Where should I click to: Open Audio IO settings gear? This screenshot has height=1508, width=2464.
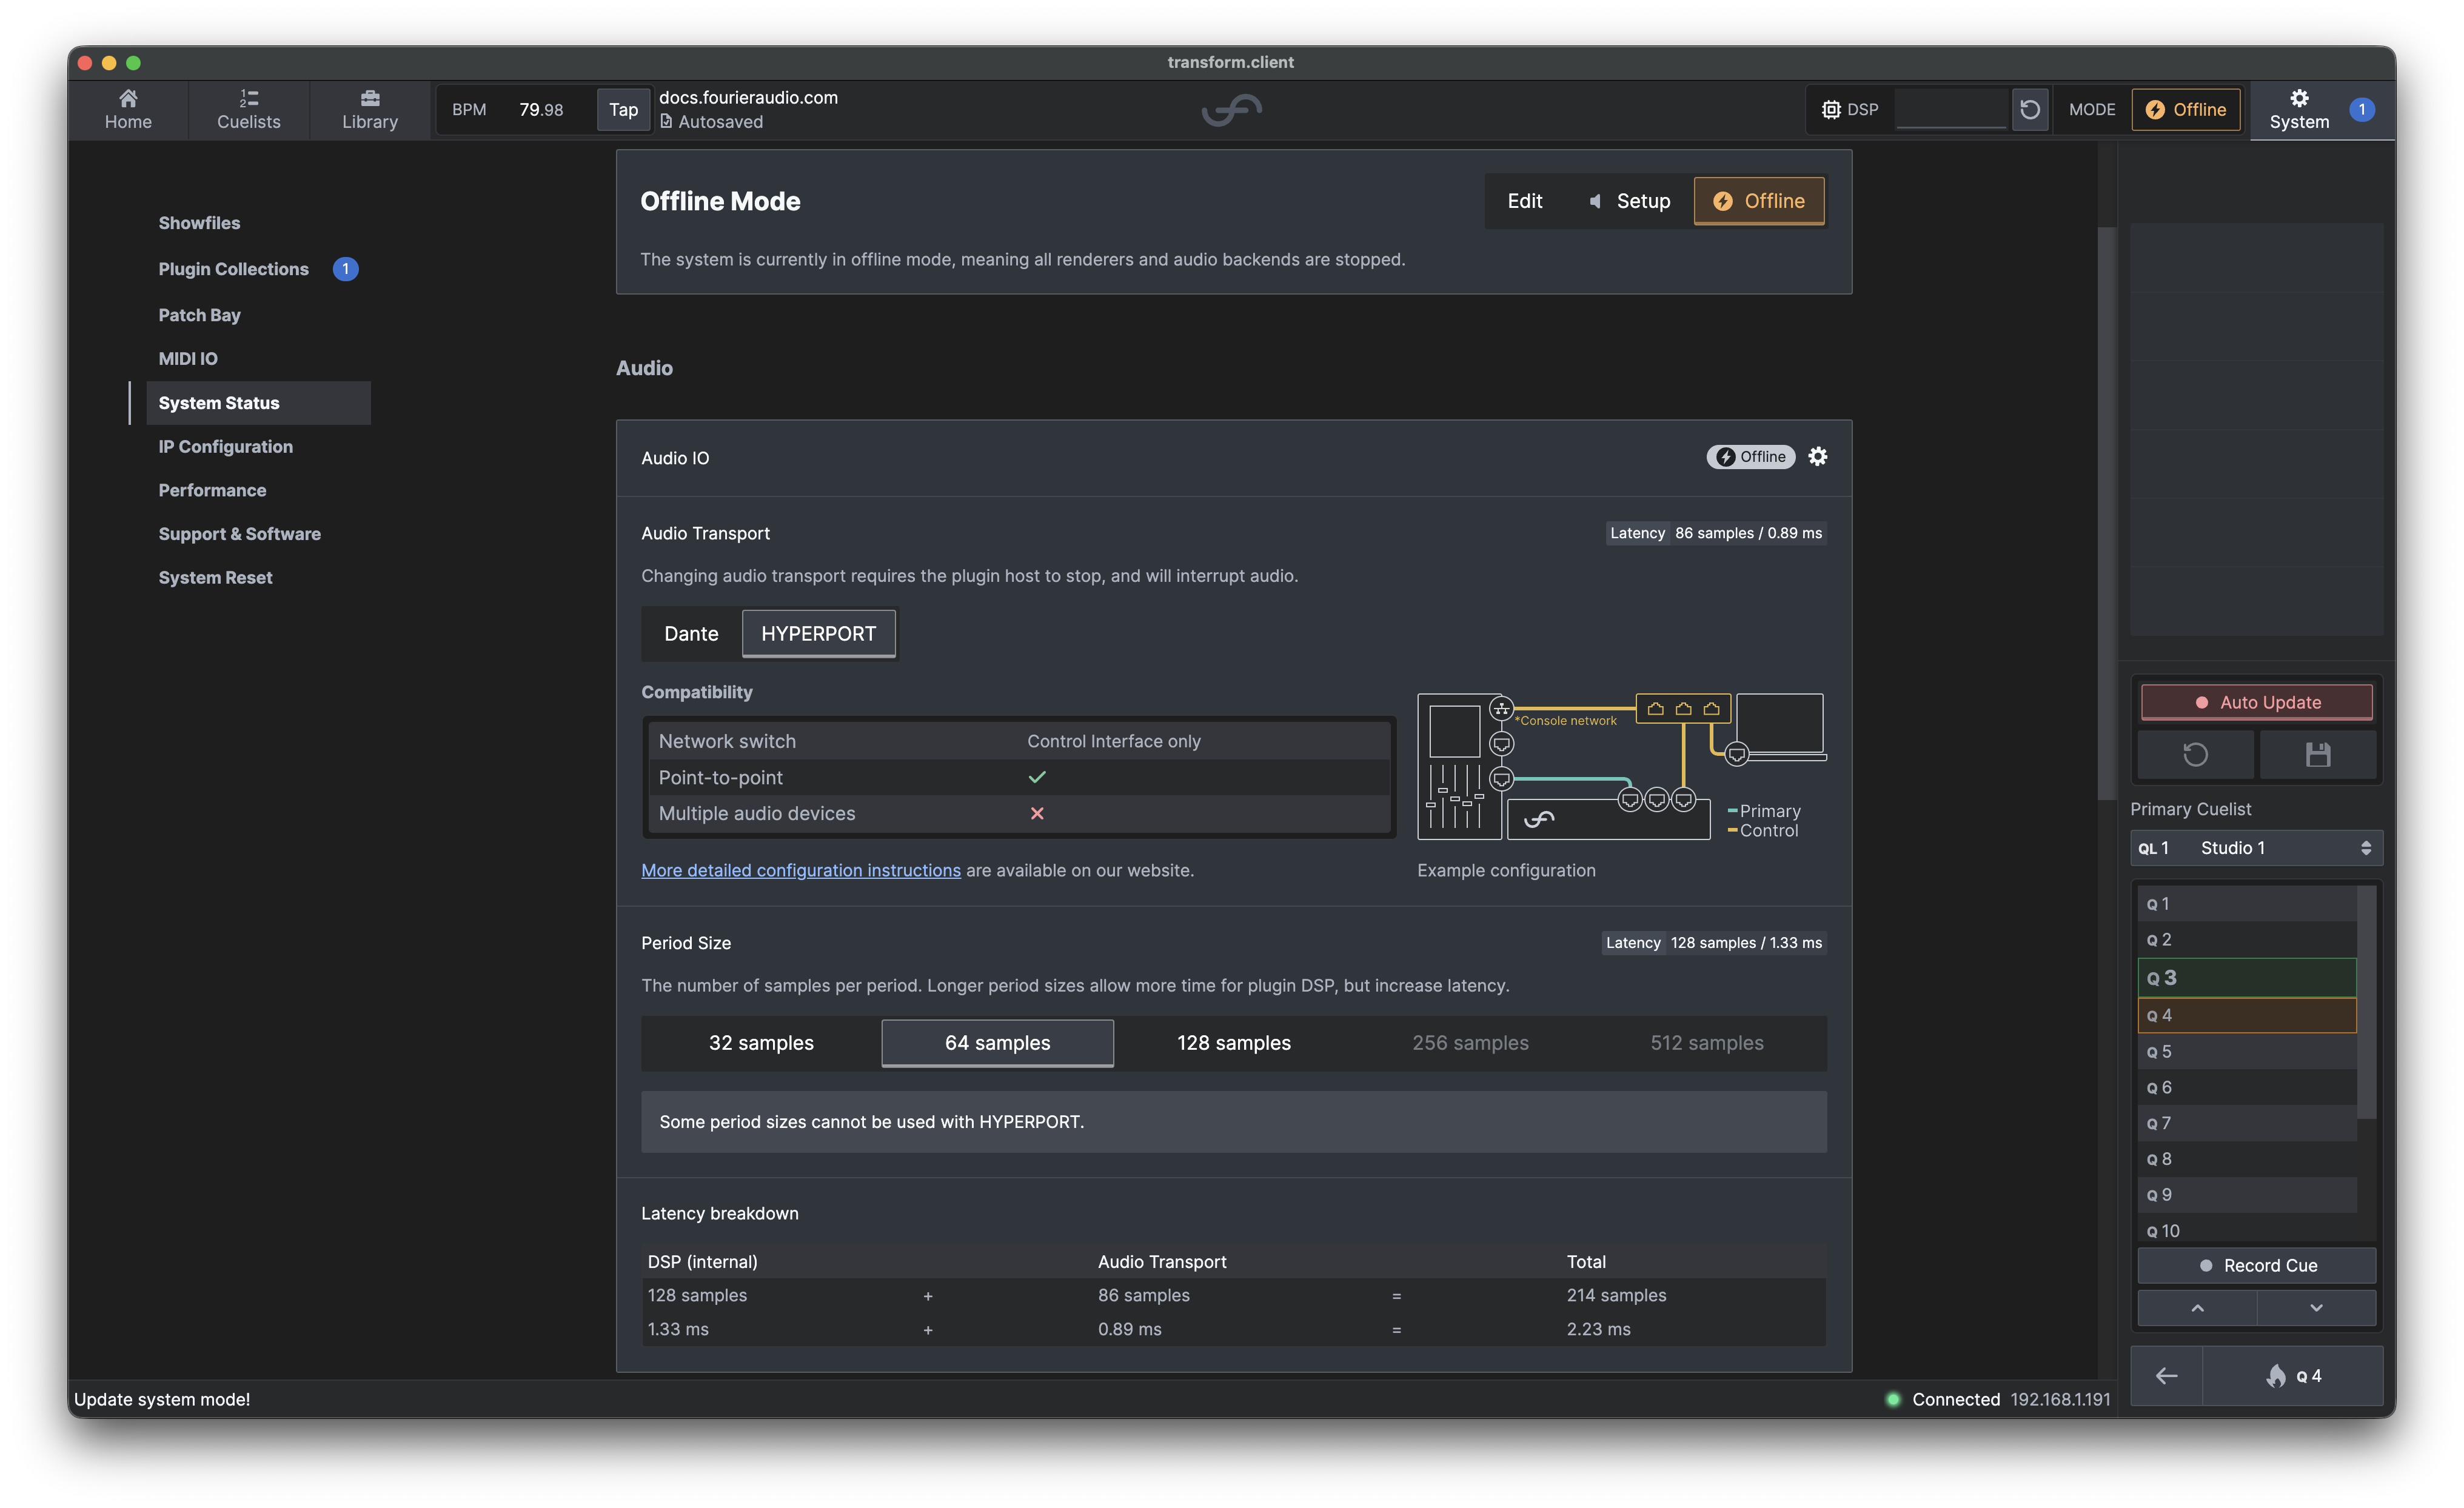1817,457
